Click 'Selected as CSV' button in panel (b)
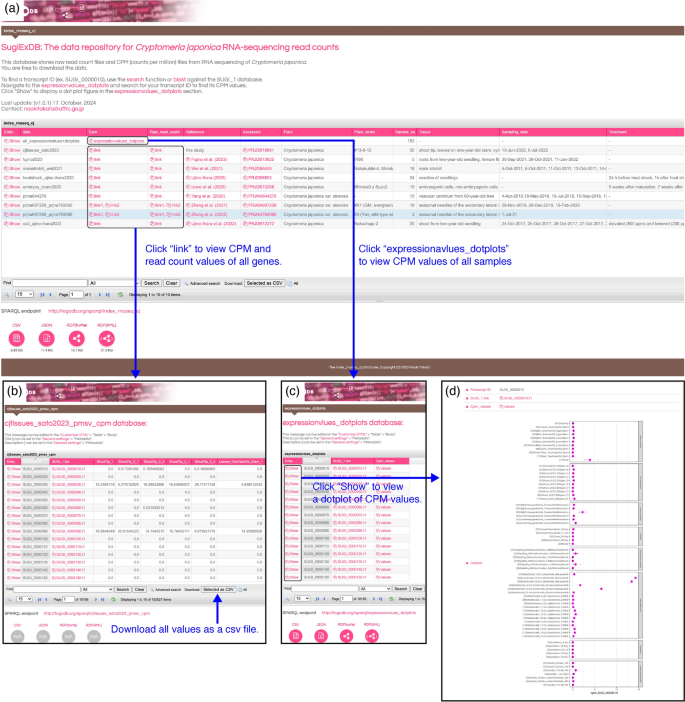Screen dimensions: 685x702 click(x=218, y=590)
